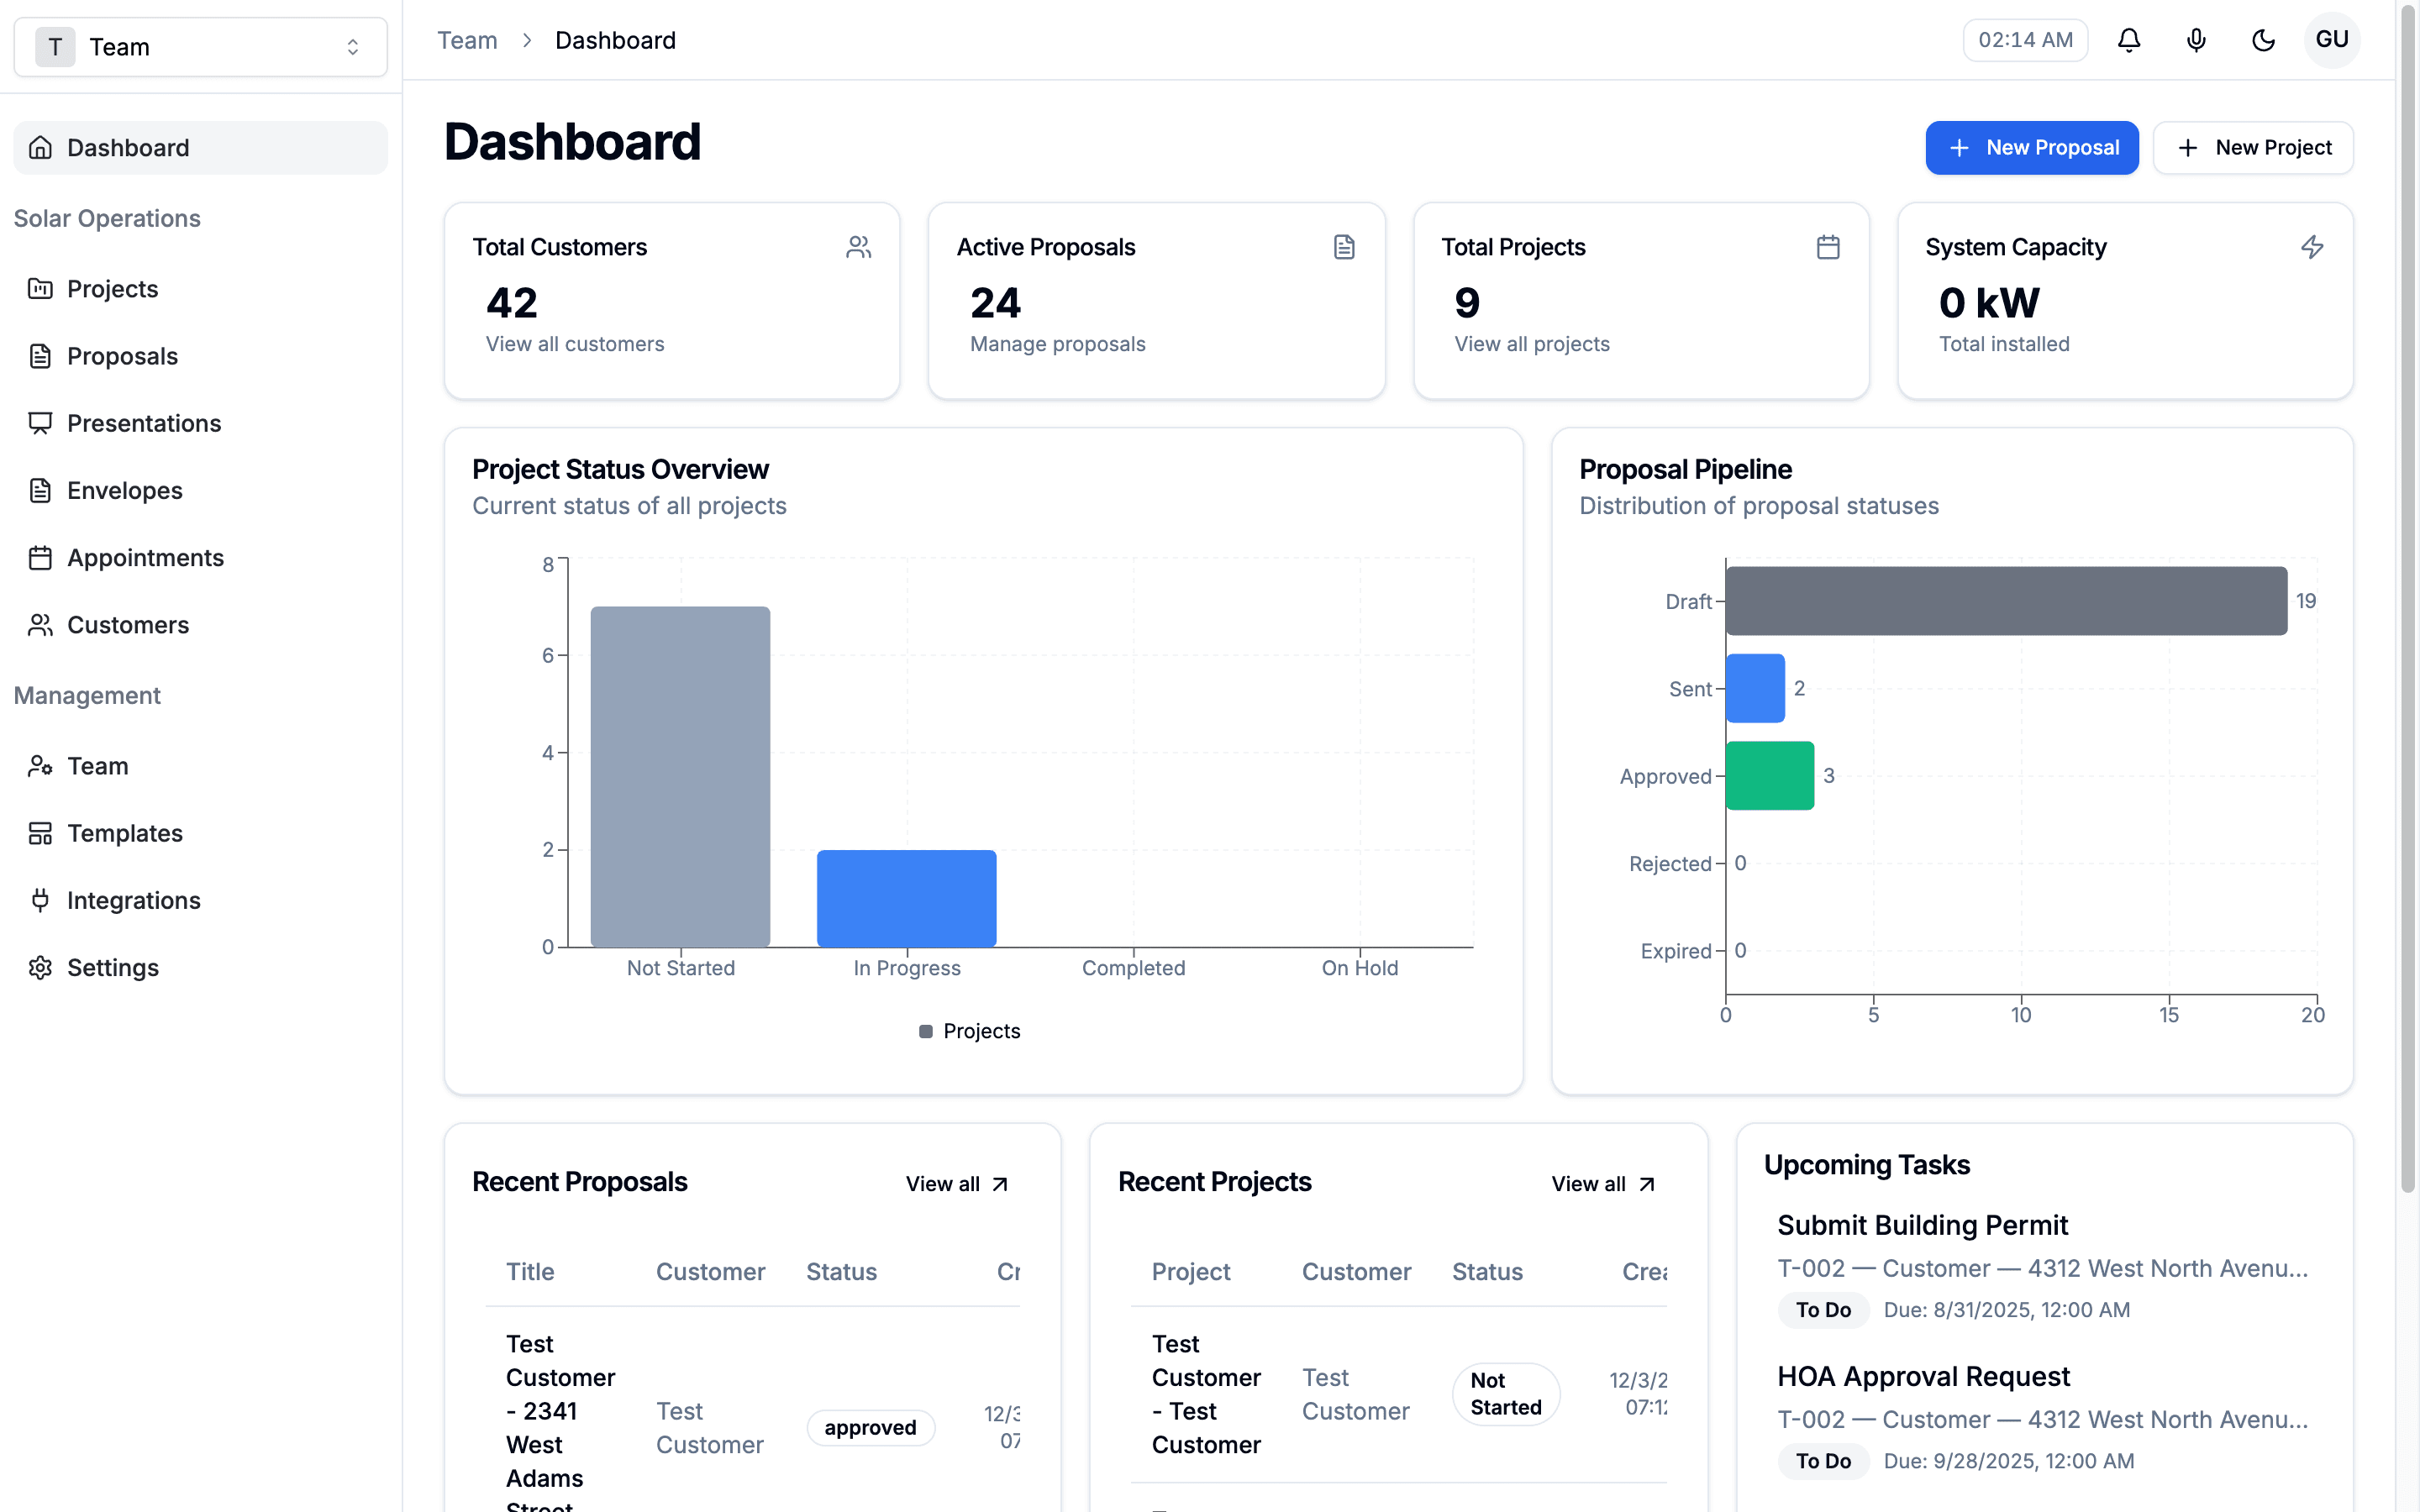Click the Proposals document icon in sidebar

point(40,356)
